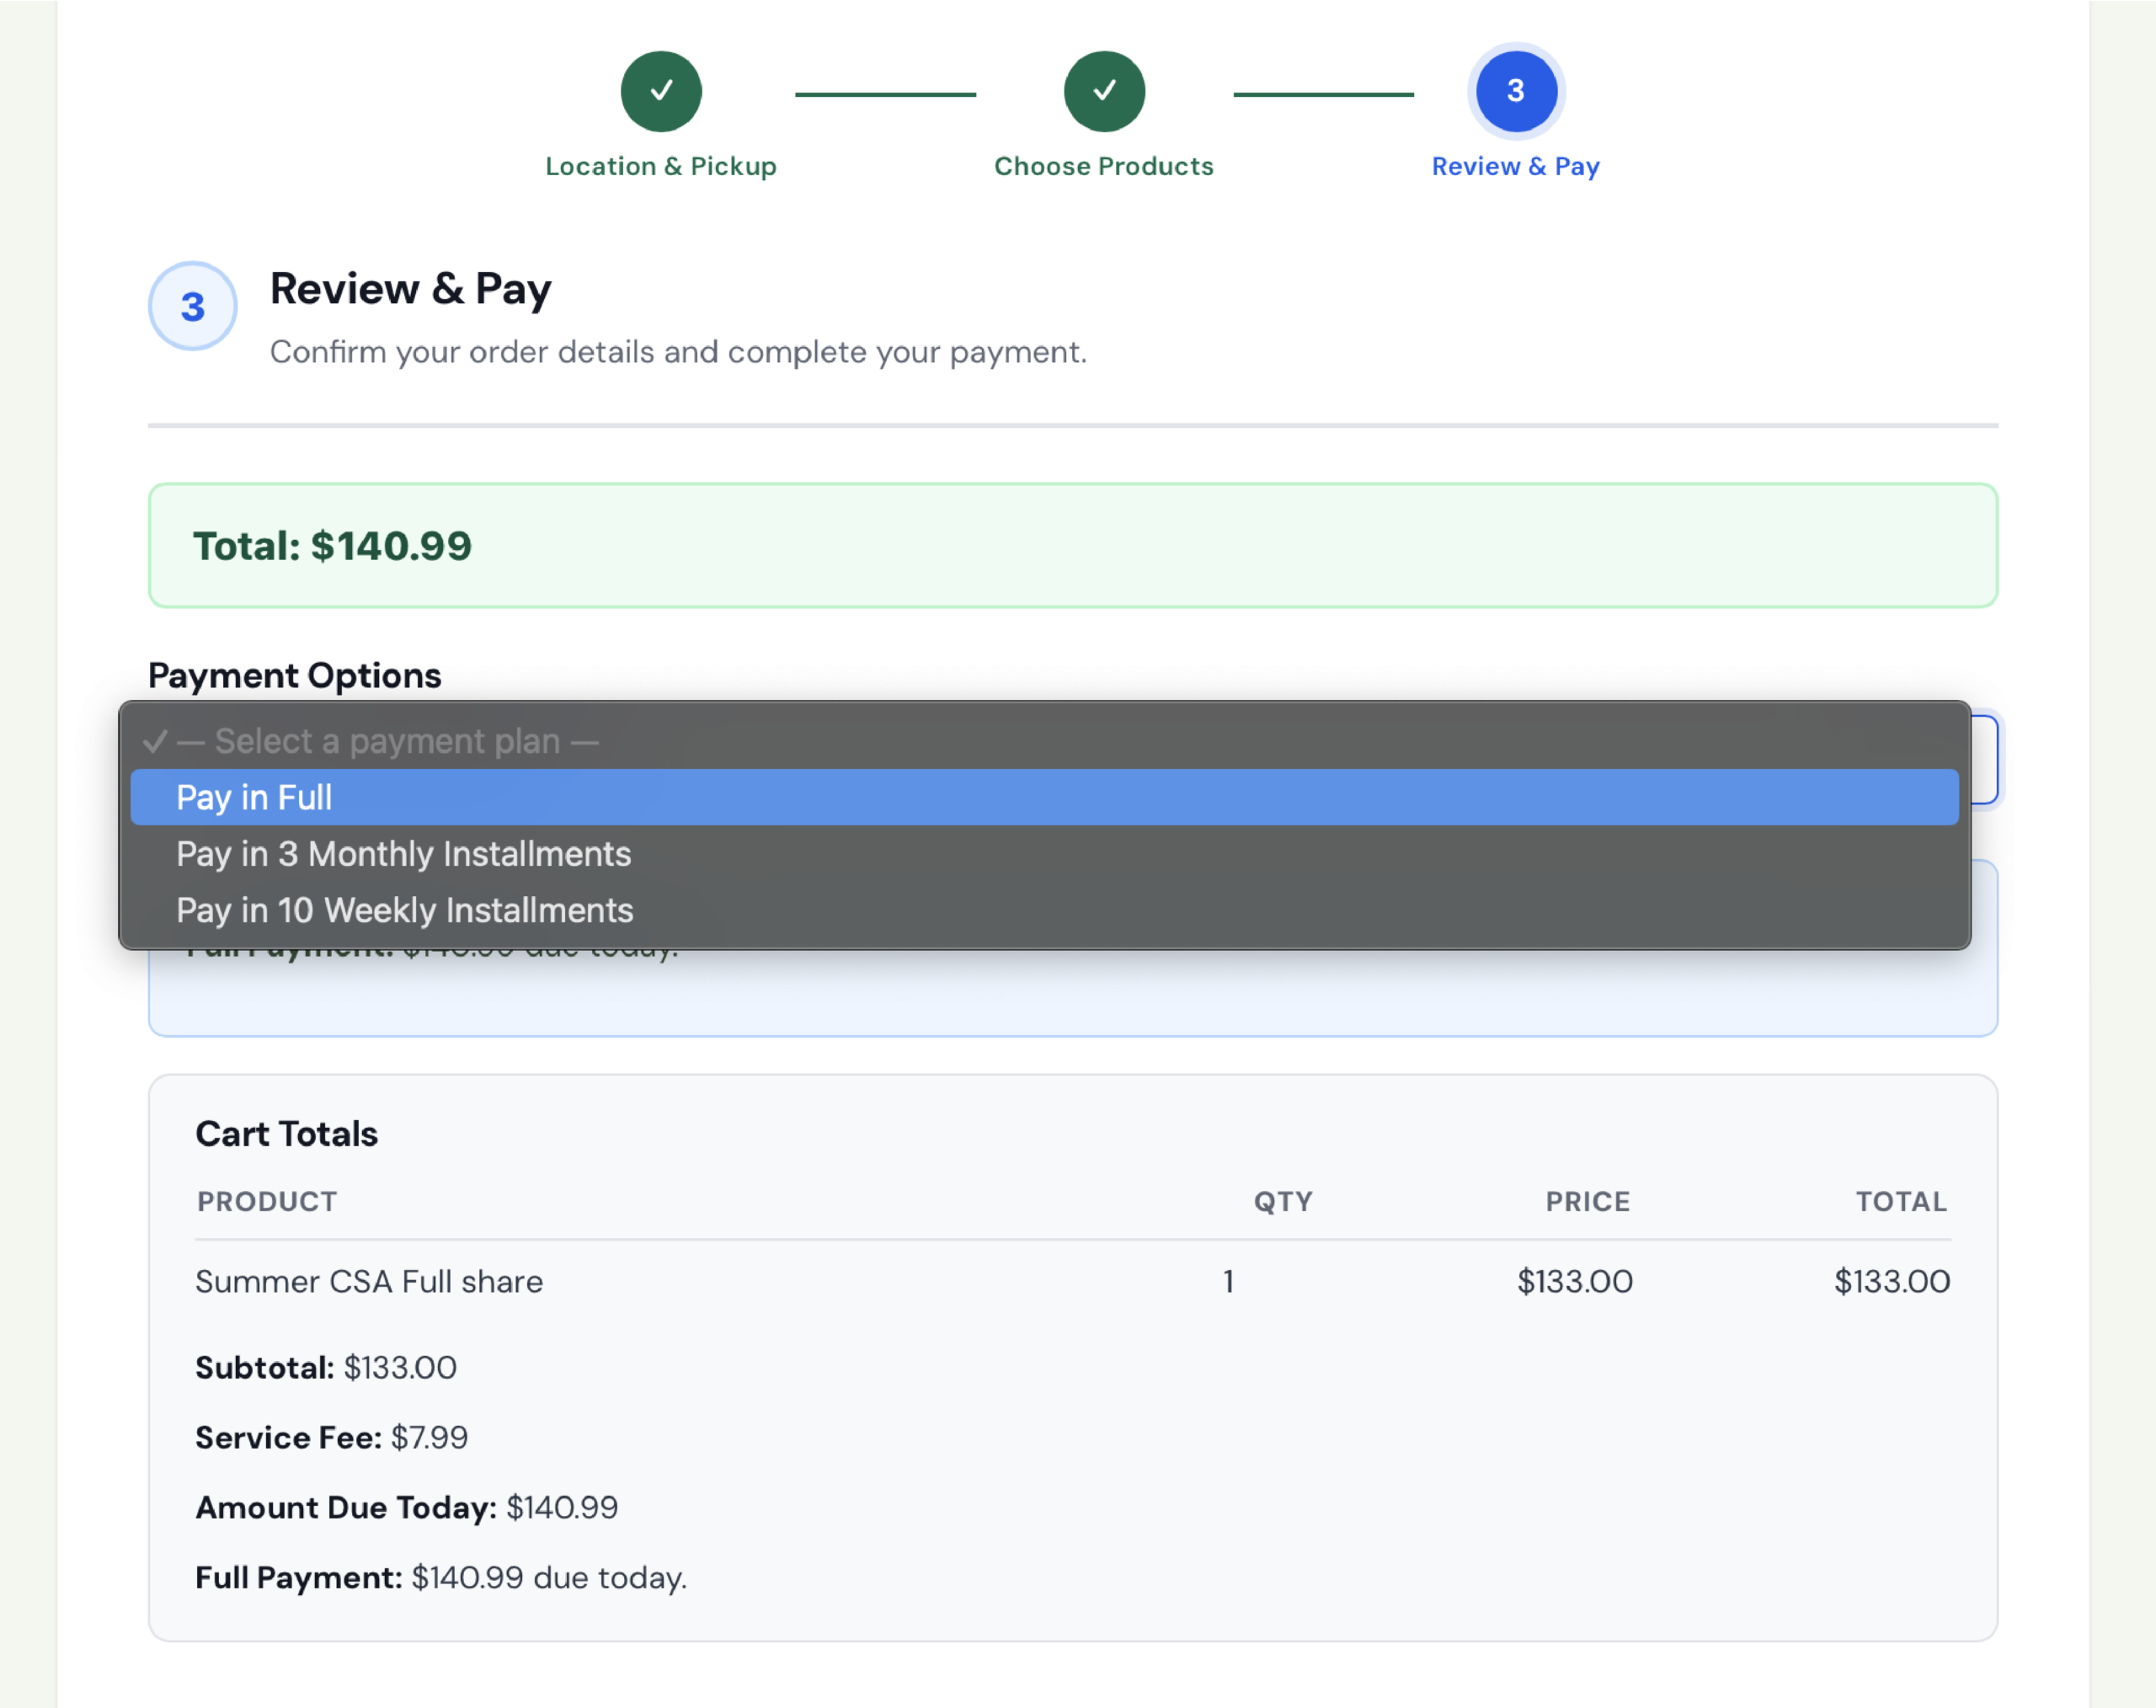Viewport: 2156px width, 1708px height.
Task: Click the Amount Due Today value
Action: click(561, 1507)
